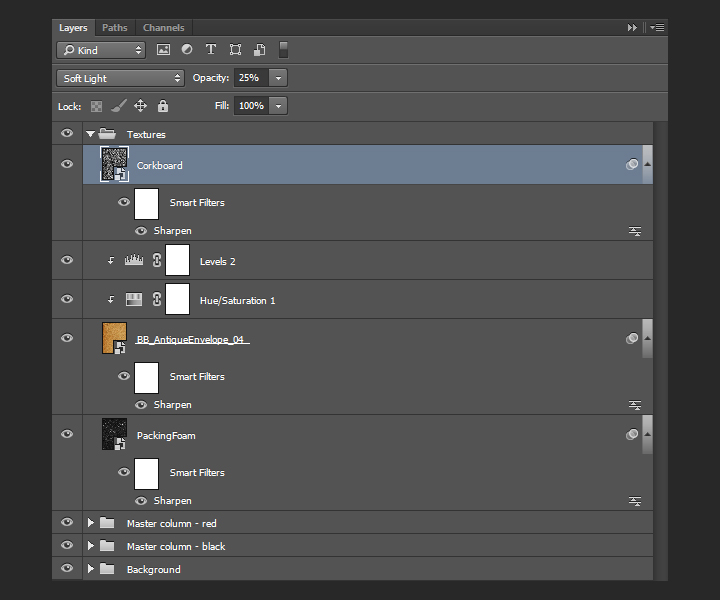Screen dimensions: 720x600
Task: Collapse Corkboard smart filters arrow
Action: point(647,164)
